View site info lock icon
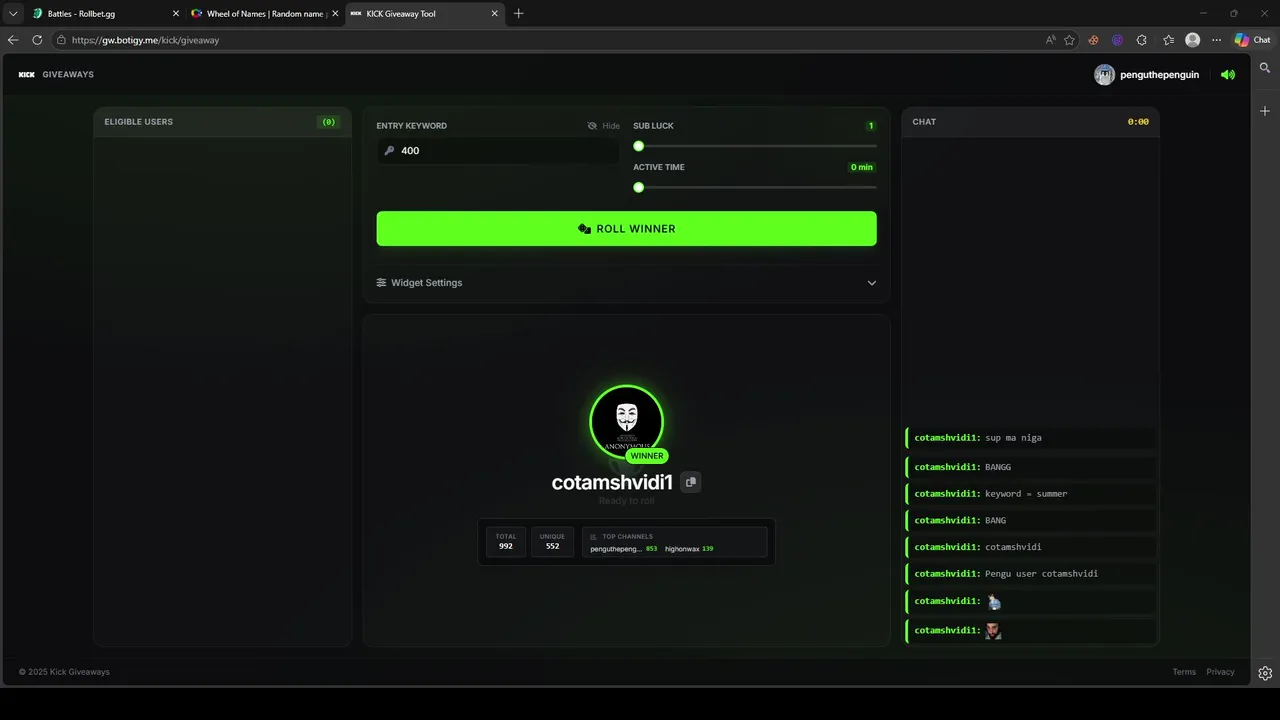 tap(61, 40)
